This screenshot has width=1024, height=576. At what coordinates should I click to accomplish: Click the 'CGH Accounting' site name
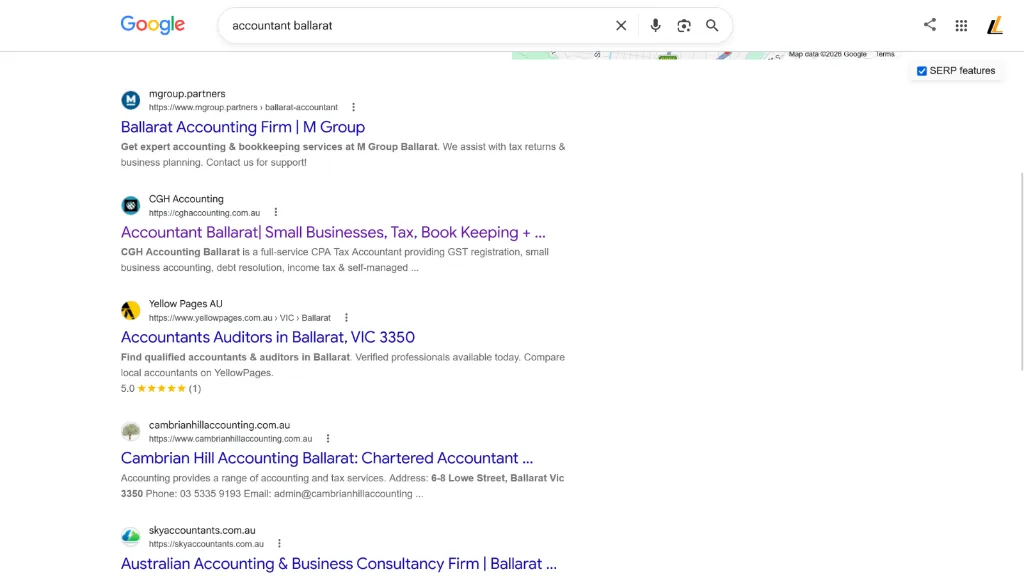pos(186,199)
